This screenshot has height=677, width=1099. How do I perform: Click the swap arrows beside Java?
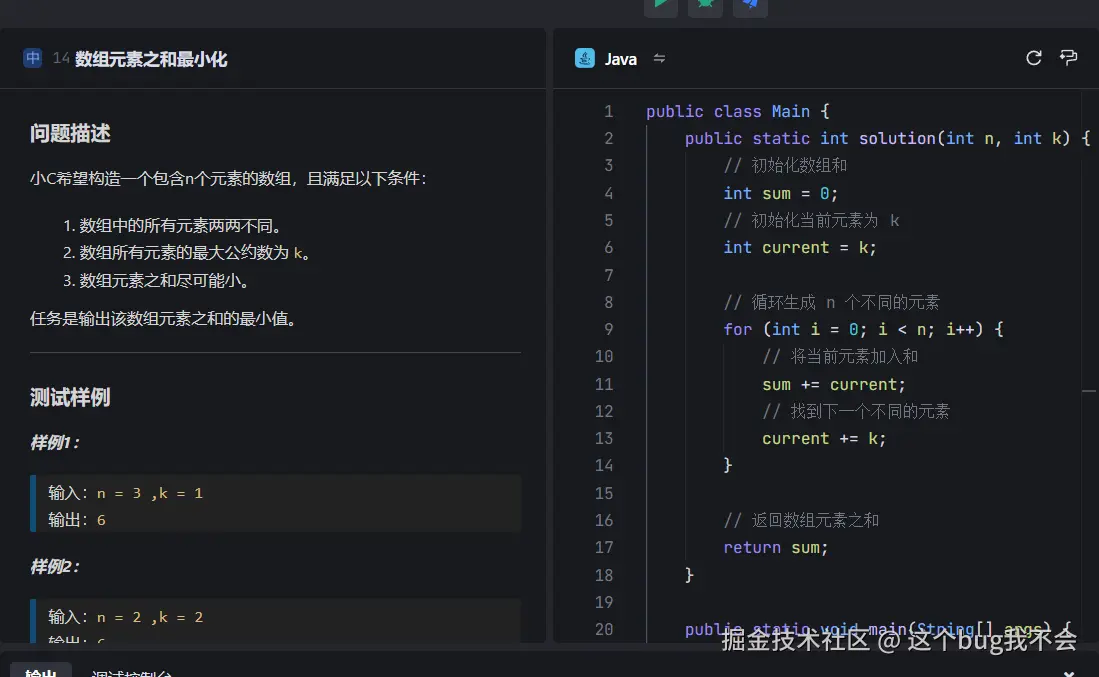[659, 58]
